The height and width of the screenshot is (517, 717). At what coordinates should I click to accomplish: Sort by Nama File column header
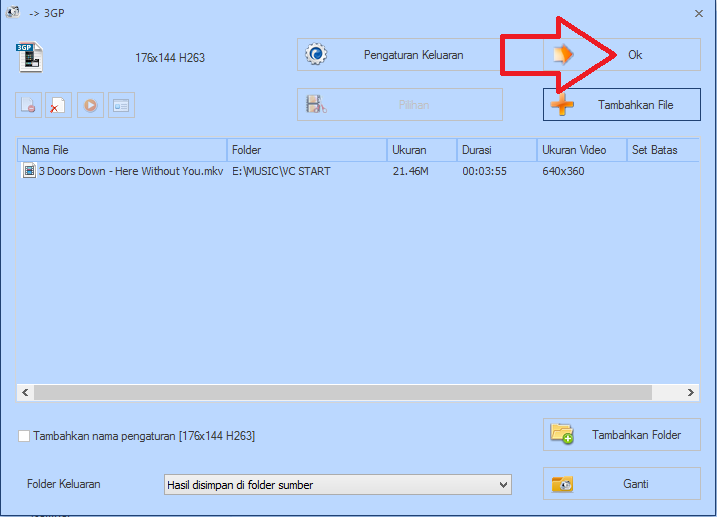tap(122, 150)
